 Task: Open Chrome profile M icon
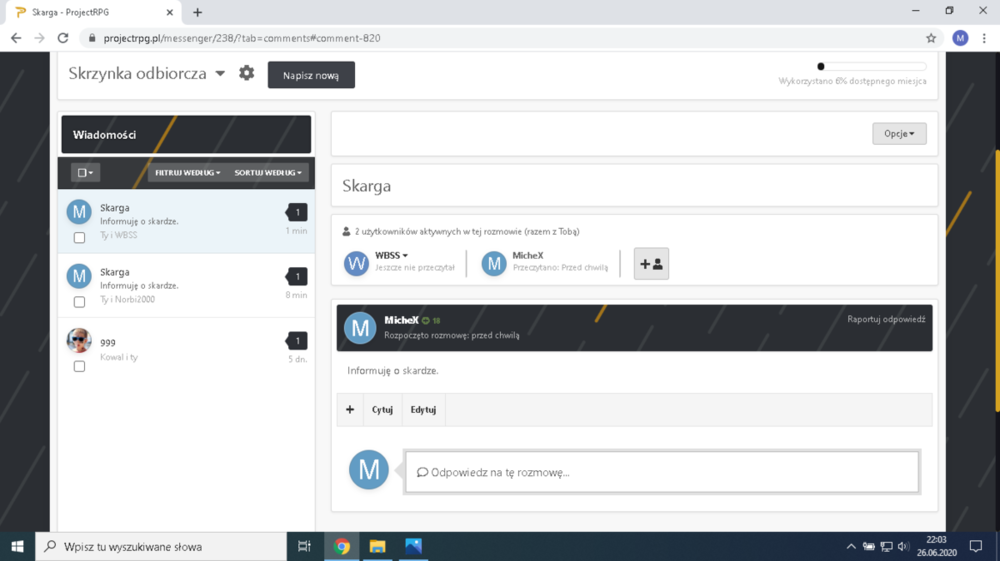pos(960,38)
